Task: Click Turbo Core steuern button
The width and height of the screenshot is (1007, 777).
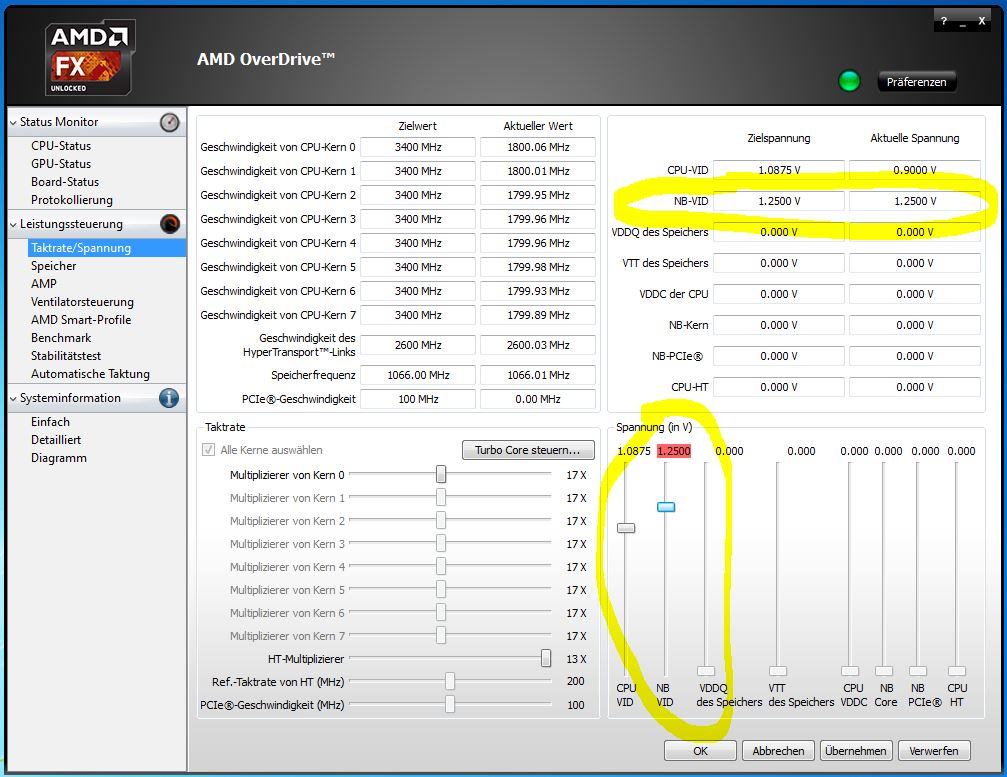Action: tap(528, 450)
